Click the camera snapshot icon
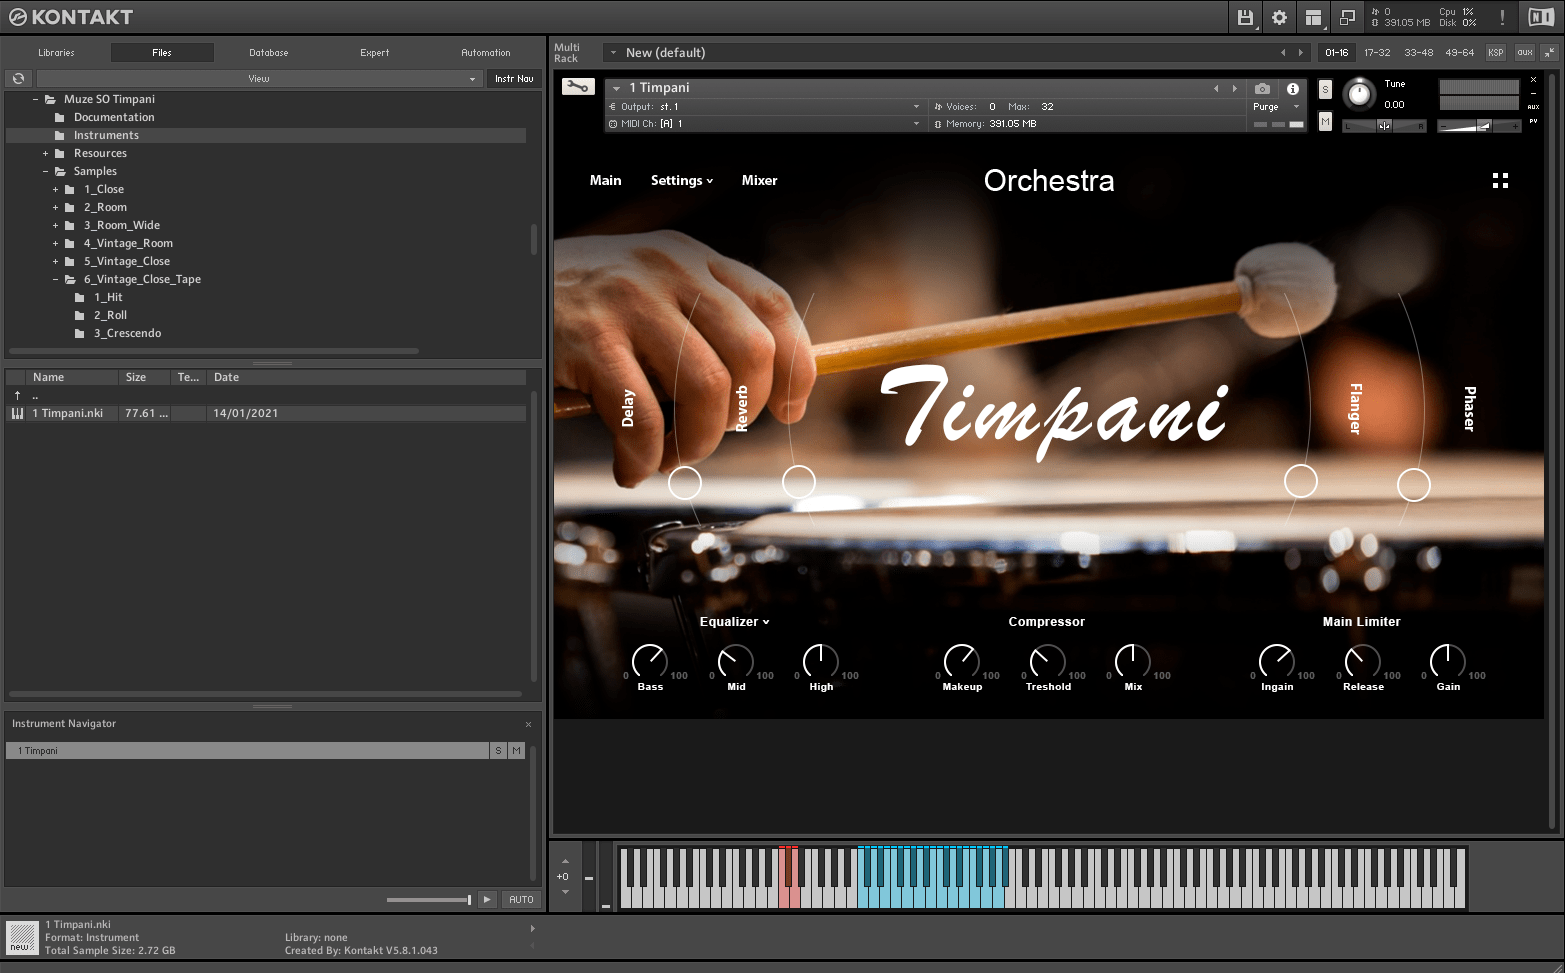This screenshot has width=1565, height=973. pos(1262,88)
